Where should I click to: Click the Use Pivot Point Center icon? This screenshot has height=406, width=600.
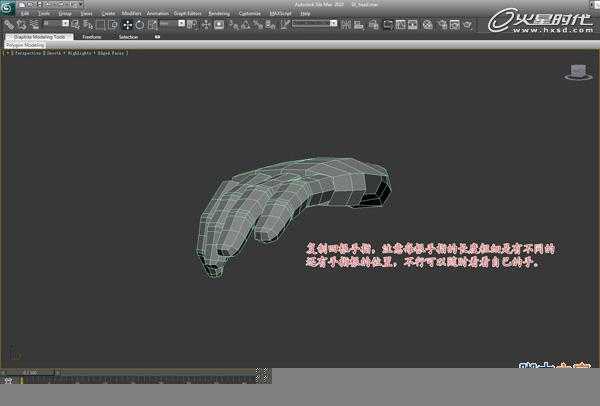click(x=192, y=25)
